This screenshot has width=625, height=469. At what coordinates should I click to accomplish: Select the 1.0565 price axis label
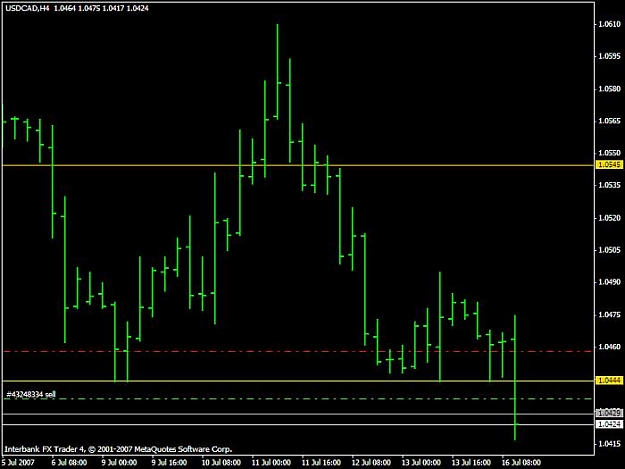point(609,121)
